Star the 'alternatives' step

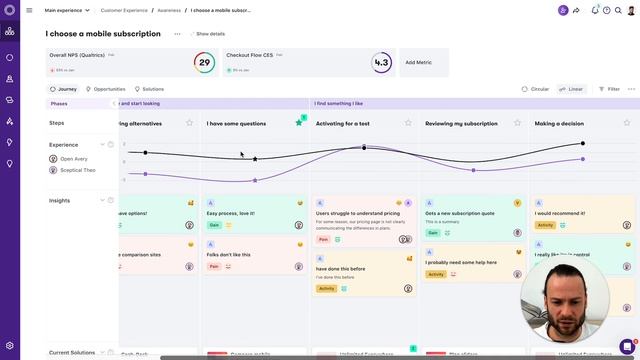189,122
